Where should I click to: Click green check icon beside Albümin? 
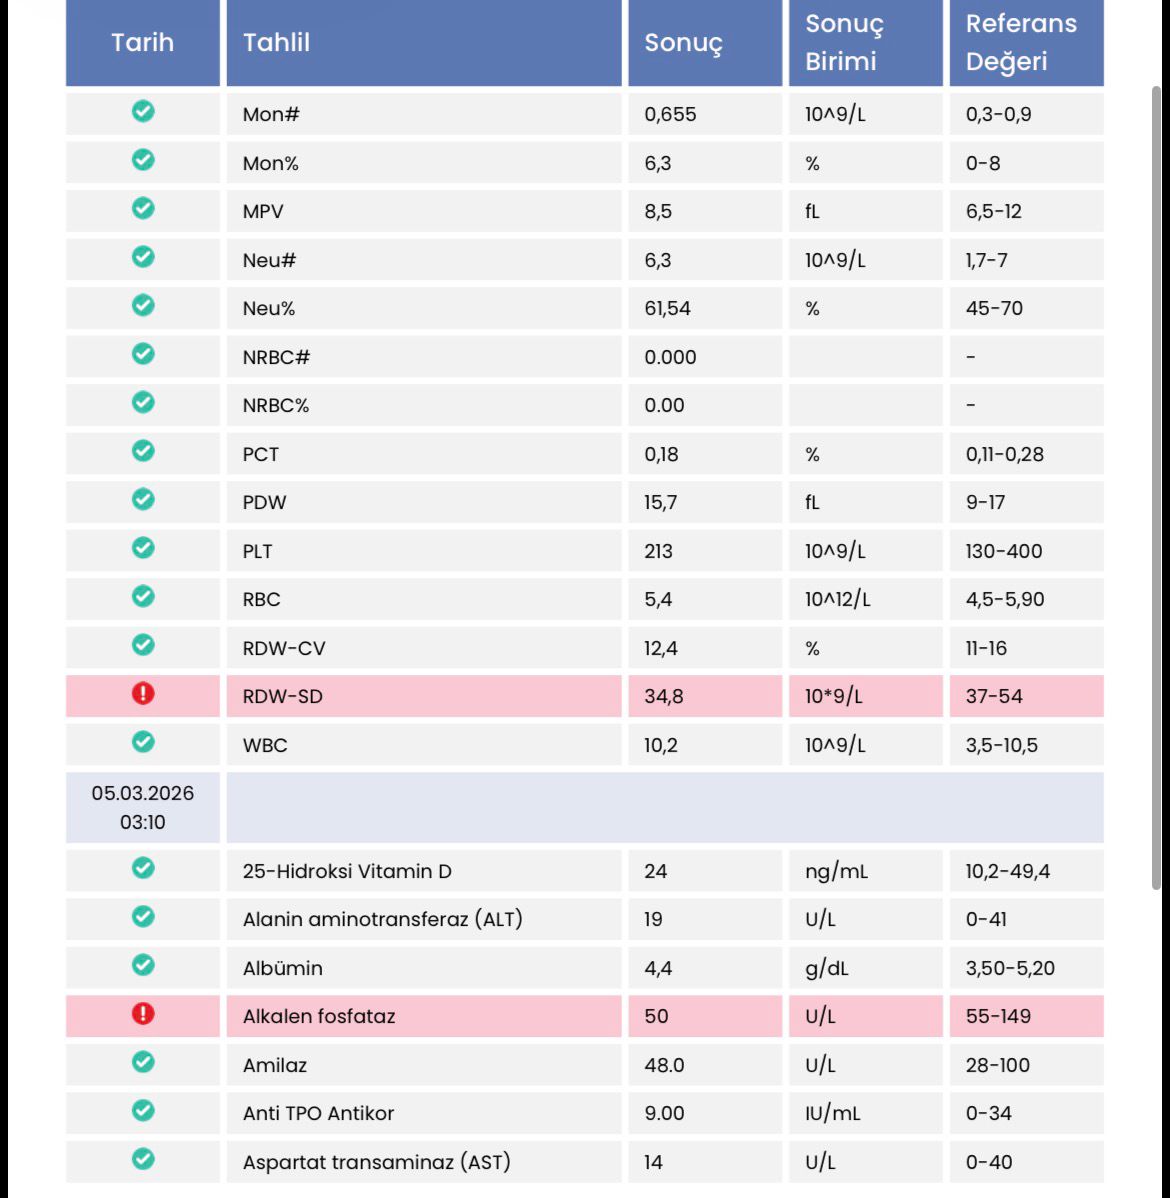point(143,965)
